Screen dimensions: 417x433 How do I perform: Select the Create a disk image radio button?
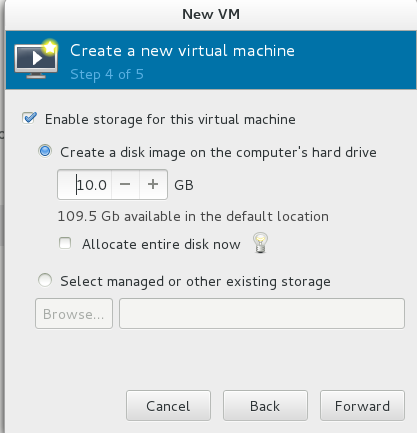45,151
